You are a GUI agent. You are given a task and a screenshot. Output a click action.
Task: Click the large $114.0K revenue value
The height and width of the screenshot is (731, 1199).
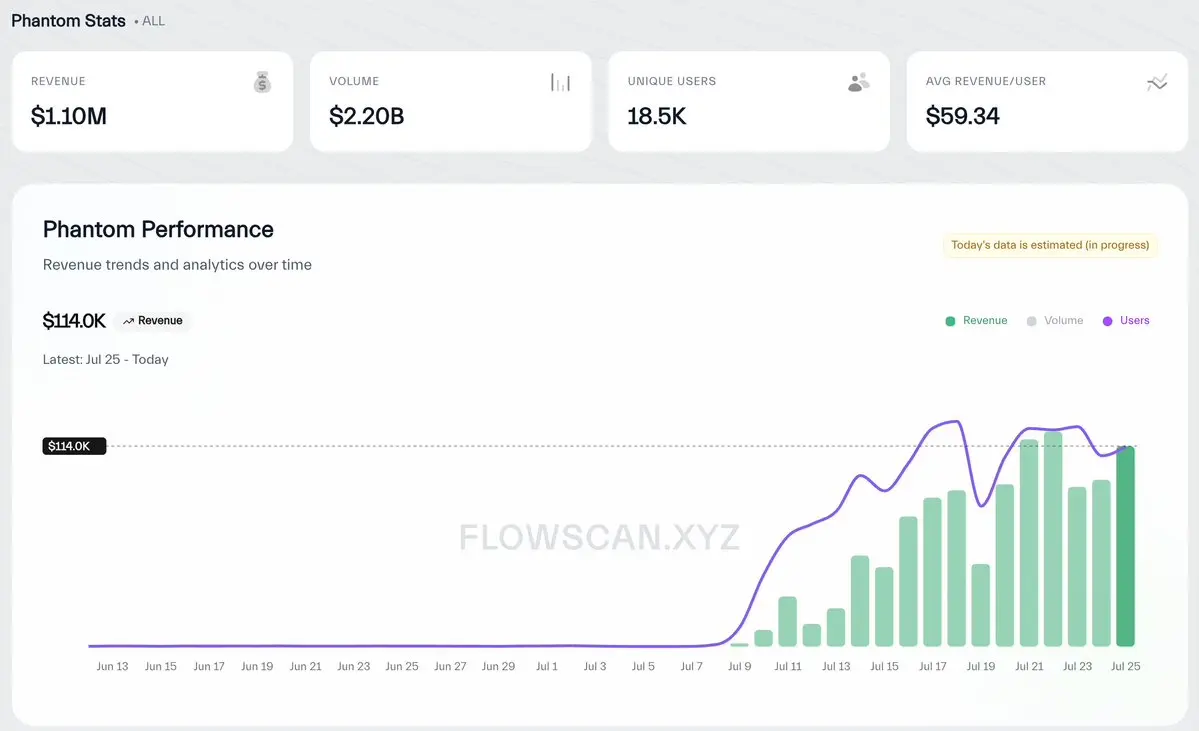pyautogui.click(x=74, y=321)
